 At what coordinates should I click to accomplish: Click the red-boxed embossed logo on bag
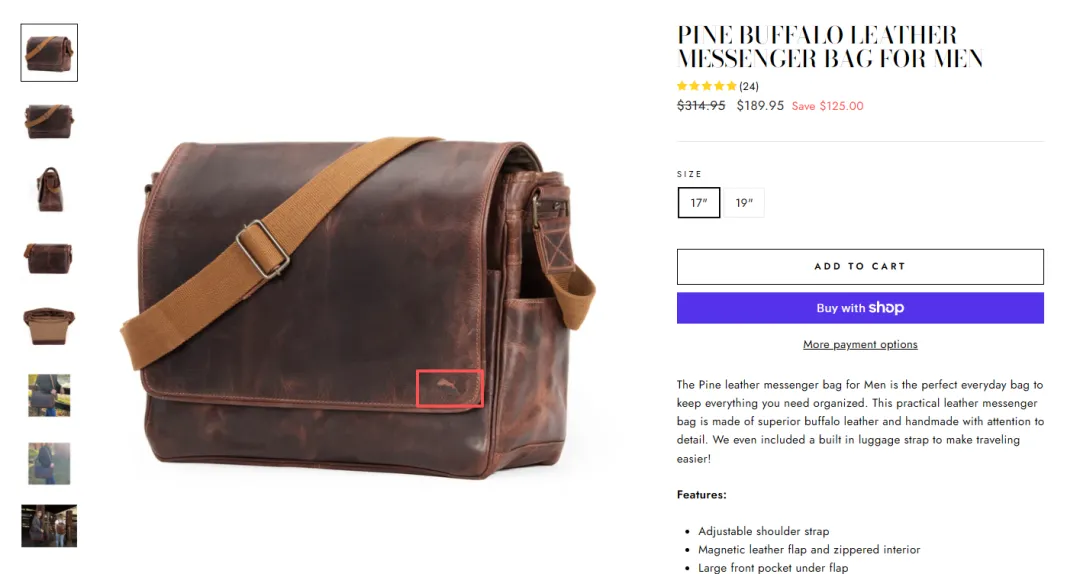pyautogui.click(x=450, y=389)
